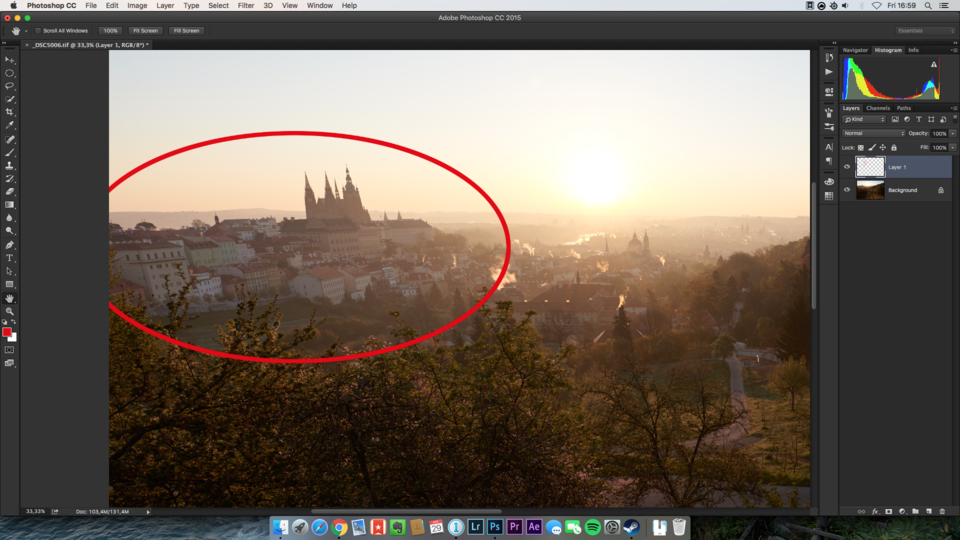Select the Clone Stamp tool
The image size is (960, 540).
[10, 165]
